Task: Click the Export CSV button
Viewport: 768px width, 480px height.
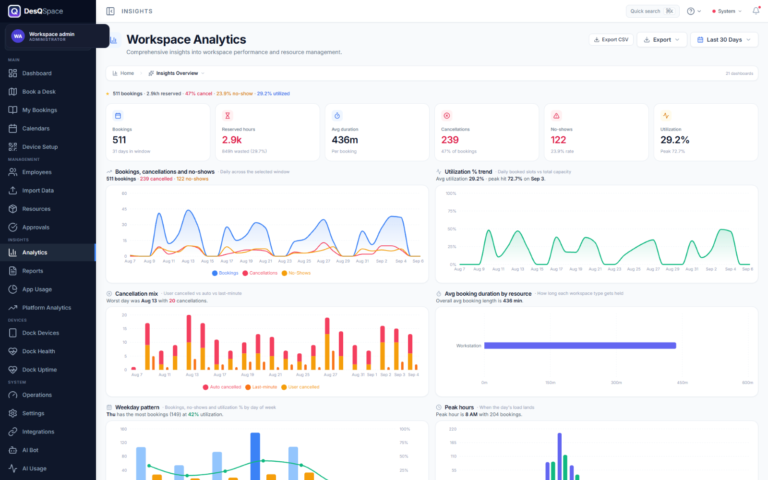Action: point(611,40)
